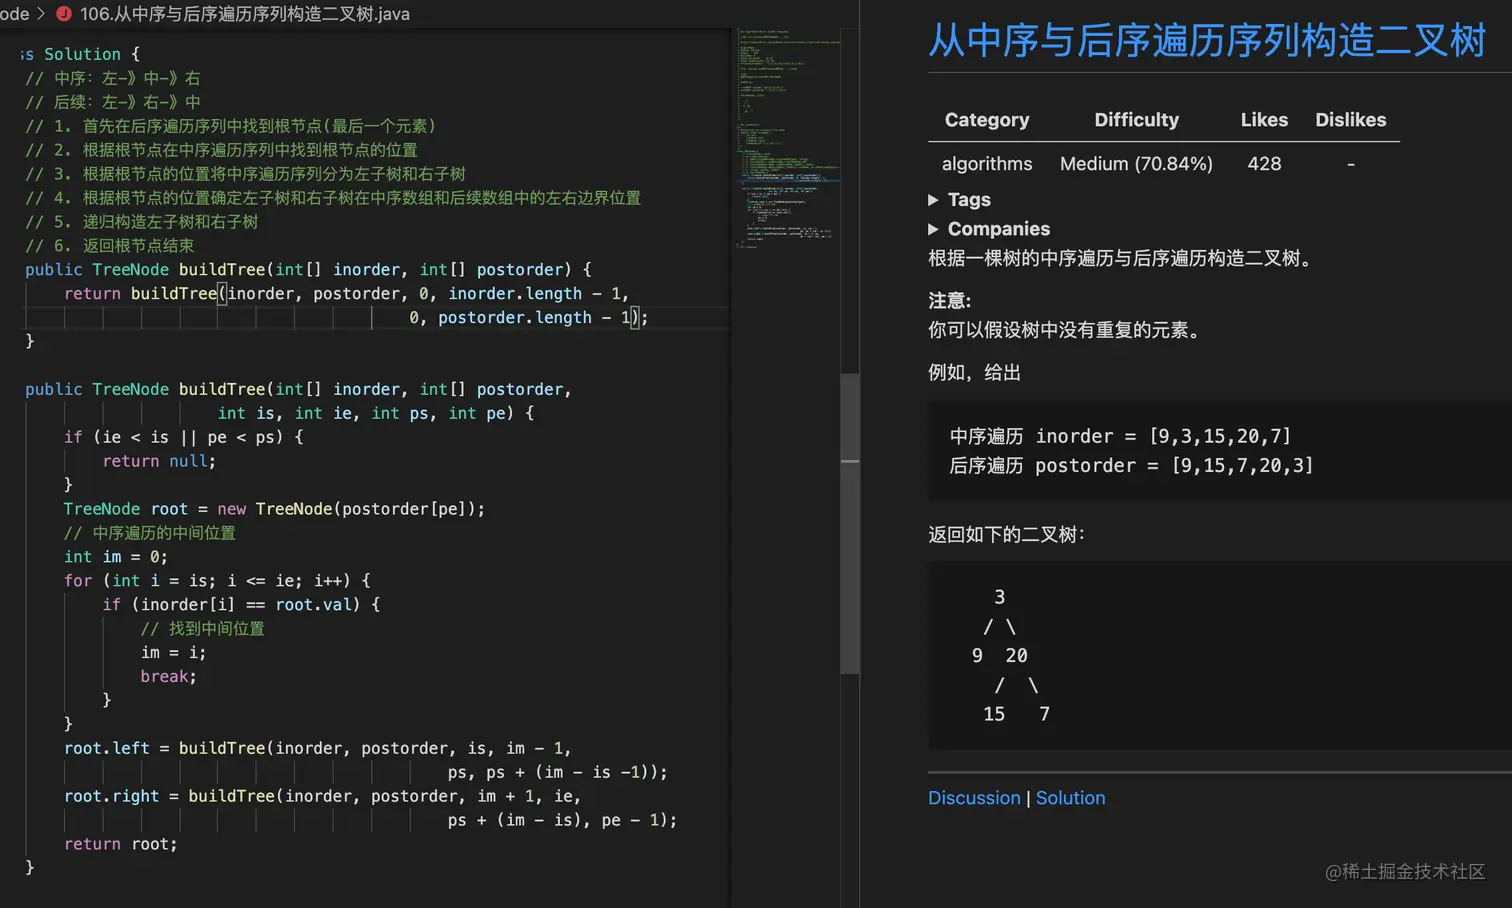Click the comment '// 找到中间位置'

(202, 629)
